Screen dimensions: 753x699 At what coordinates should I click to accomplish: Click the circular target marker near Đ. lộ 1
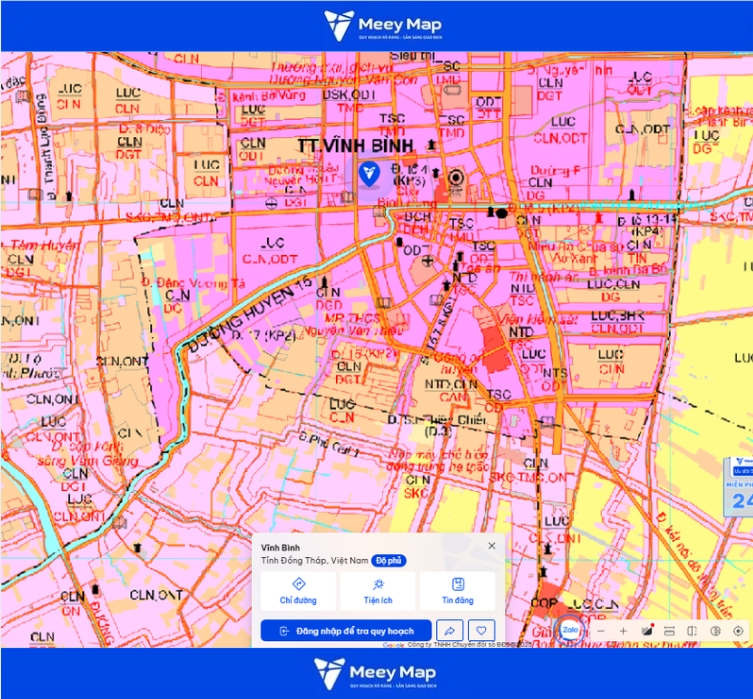click(x=456, y=178)
